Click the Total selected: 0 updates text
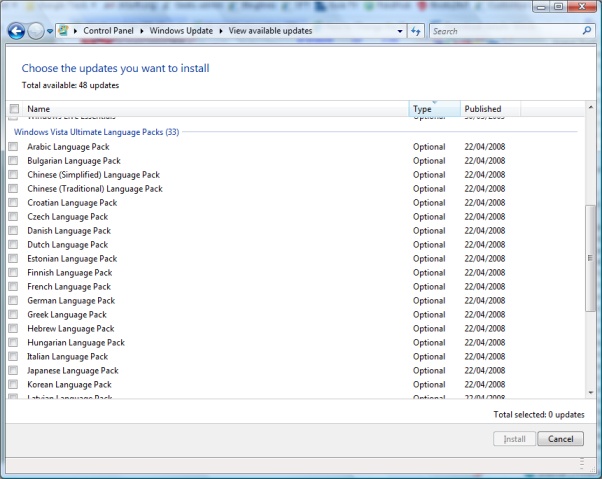 point(539,415)
